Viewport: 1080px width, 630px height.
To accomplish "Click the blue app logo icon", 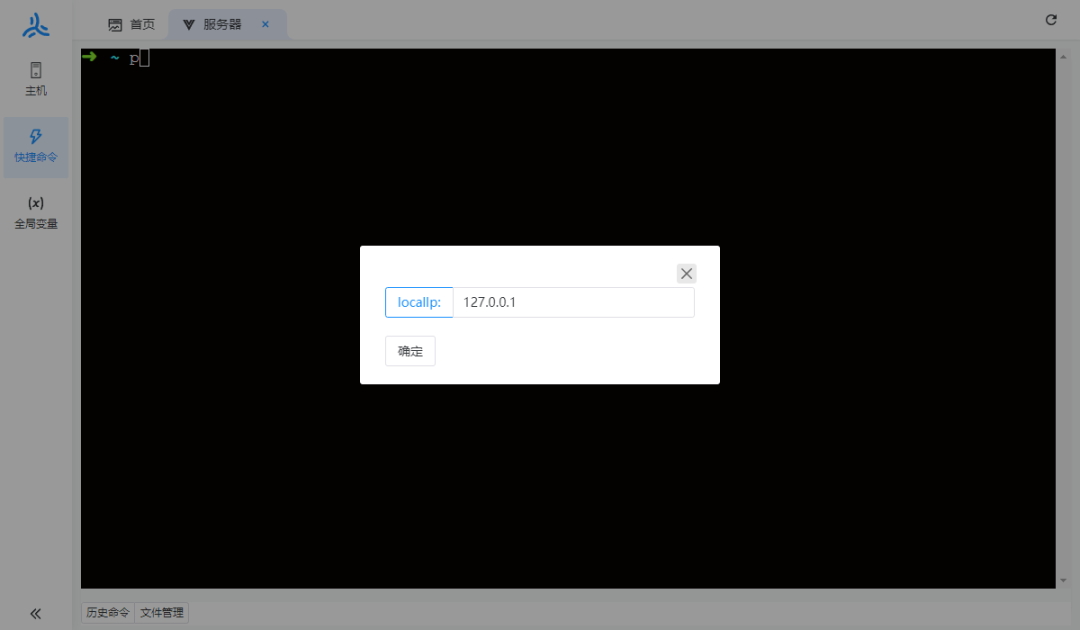I will pos(36,26).
